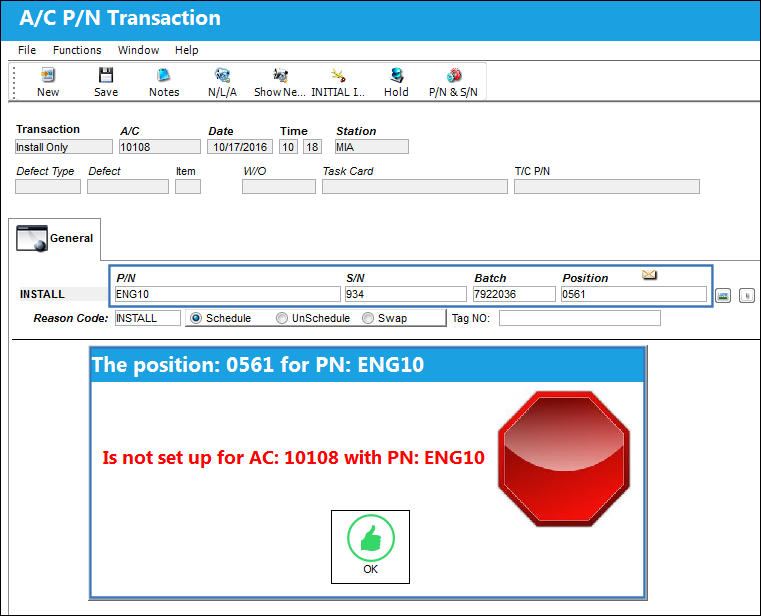The width and height of the screenshot is (761, 616).
Task: Click the A/C field showing 10108
Action: click(x=160, y=147)
